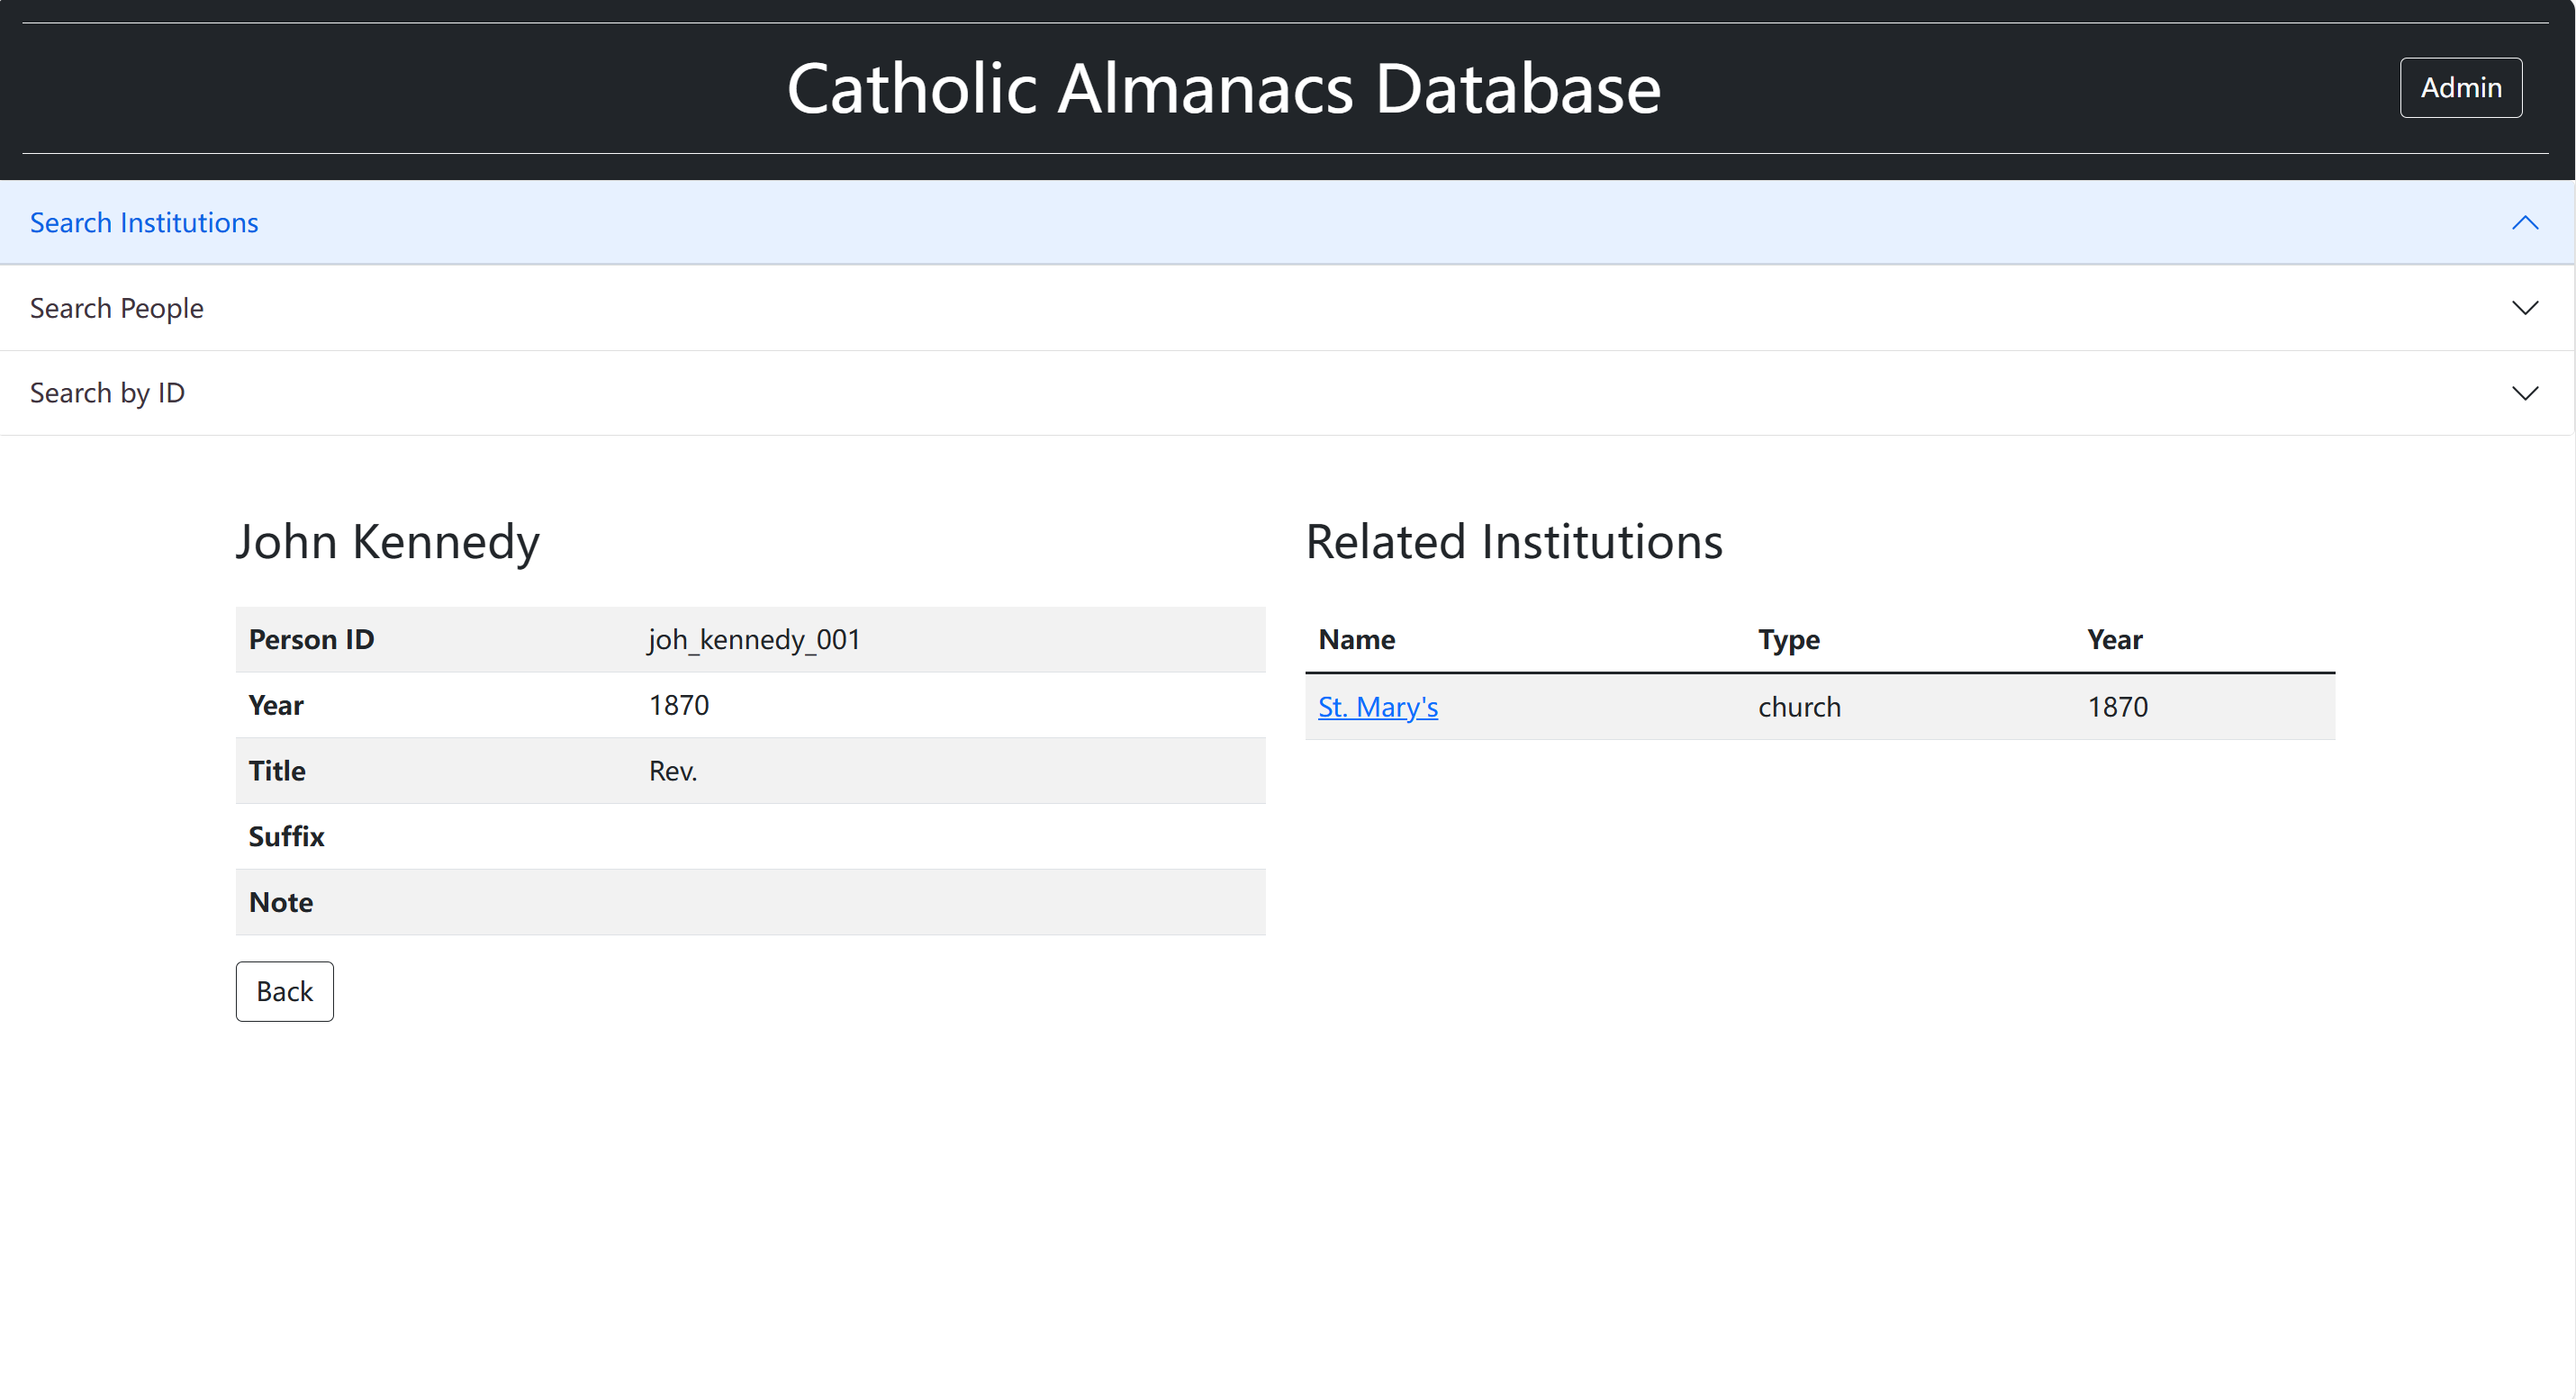2576x1399 pixels.
Task: Expand the Search by ID chevron arrow
Action: pos(2525,393)
